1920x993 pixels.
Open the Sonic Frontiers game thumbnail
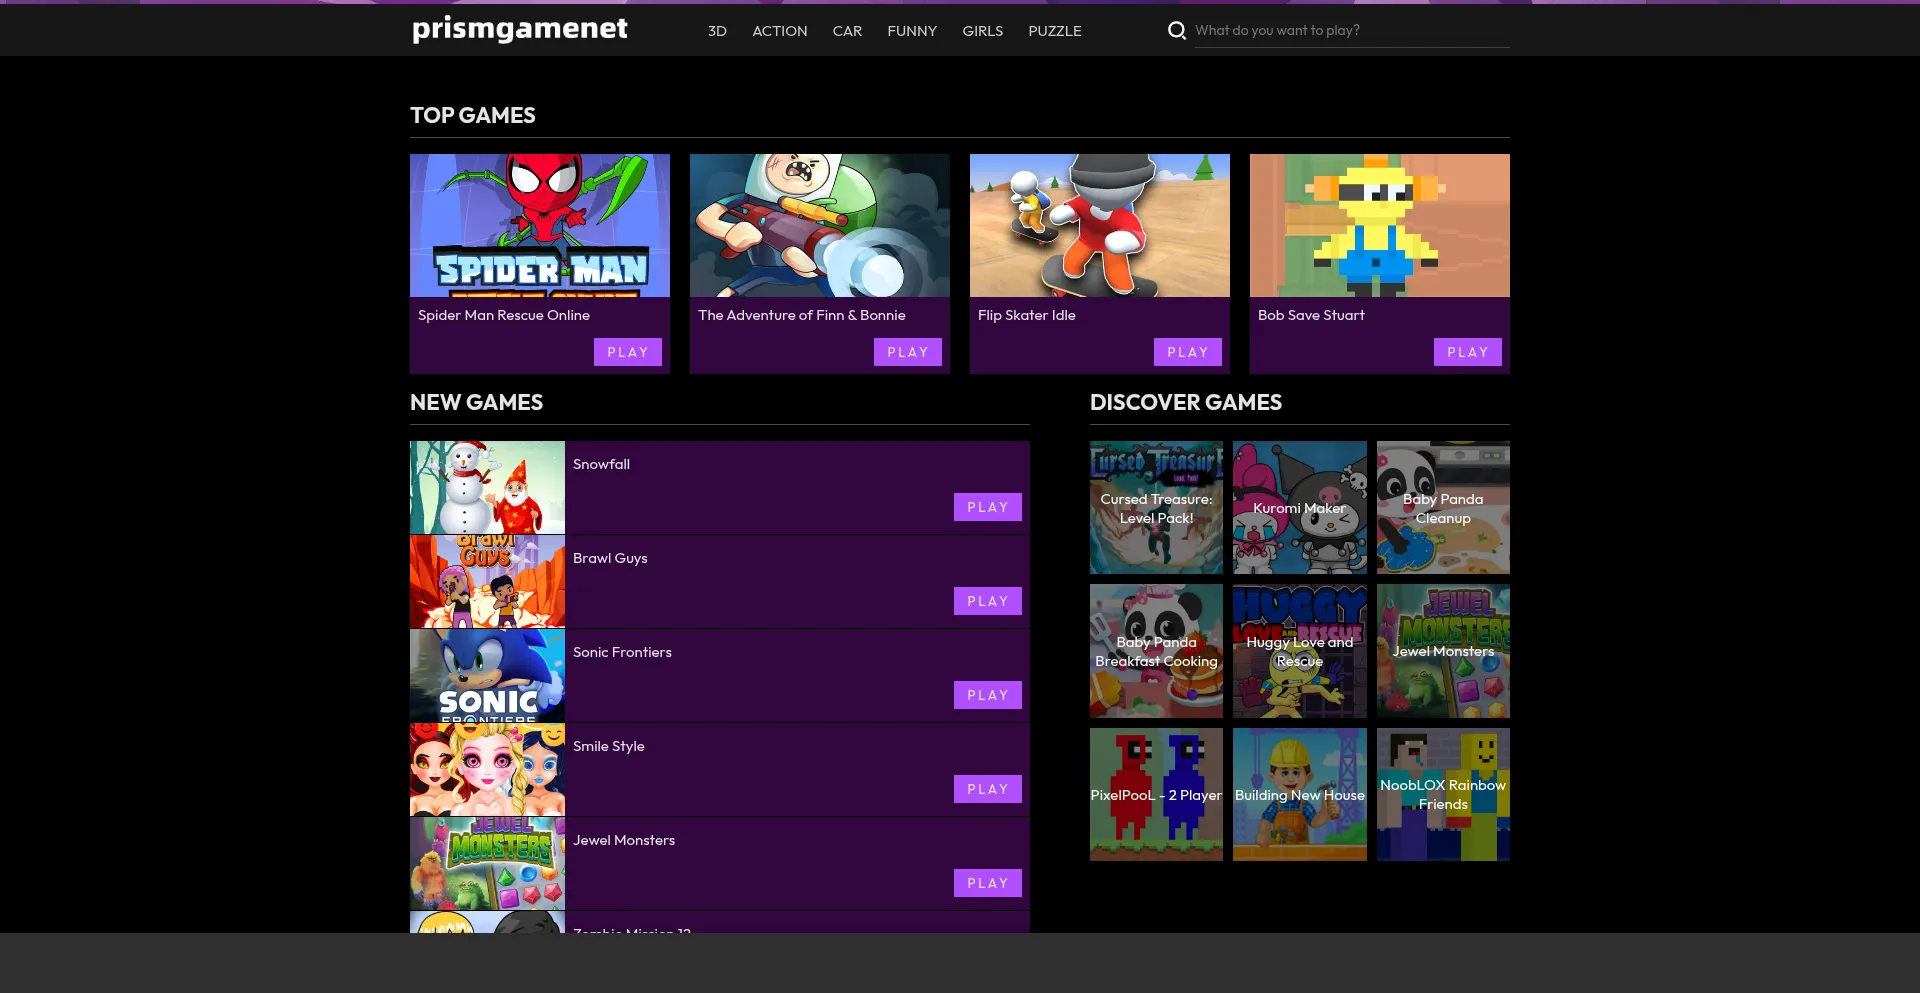(x=487, y=675)
